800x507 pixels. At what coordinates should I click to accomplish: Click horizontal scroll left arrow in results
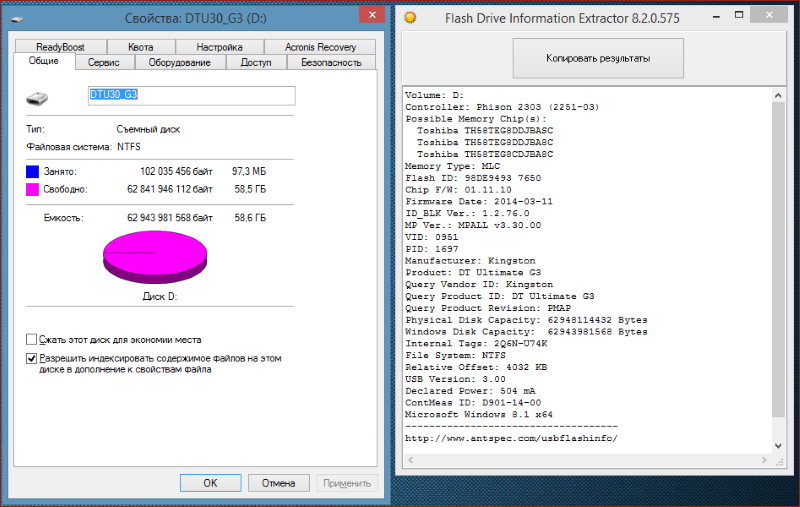[411, 460]
